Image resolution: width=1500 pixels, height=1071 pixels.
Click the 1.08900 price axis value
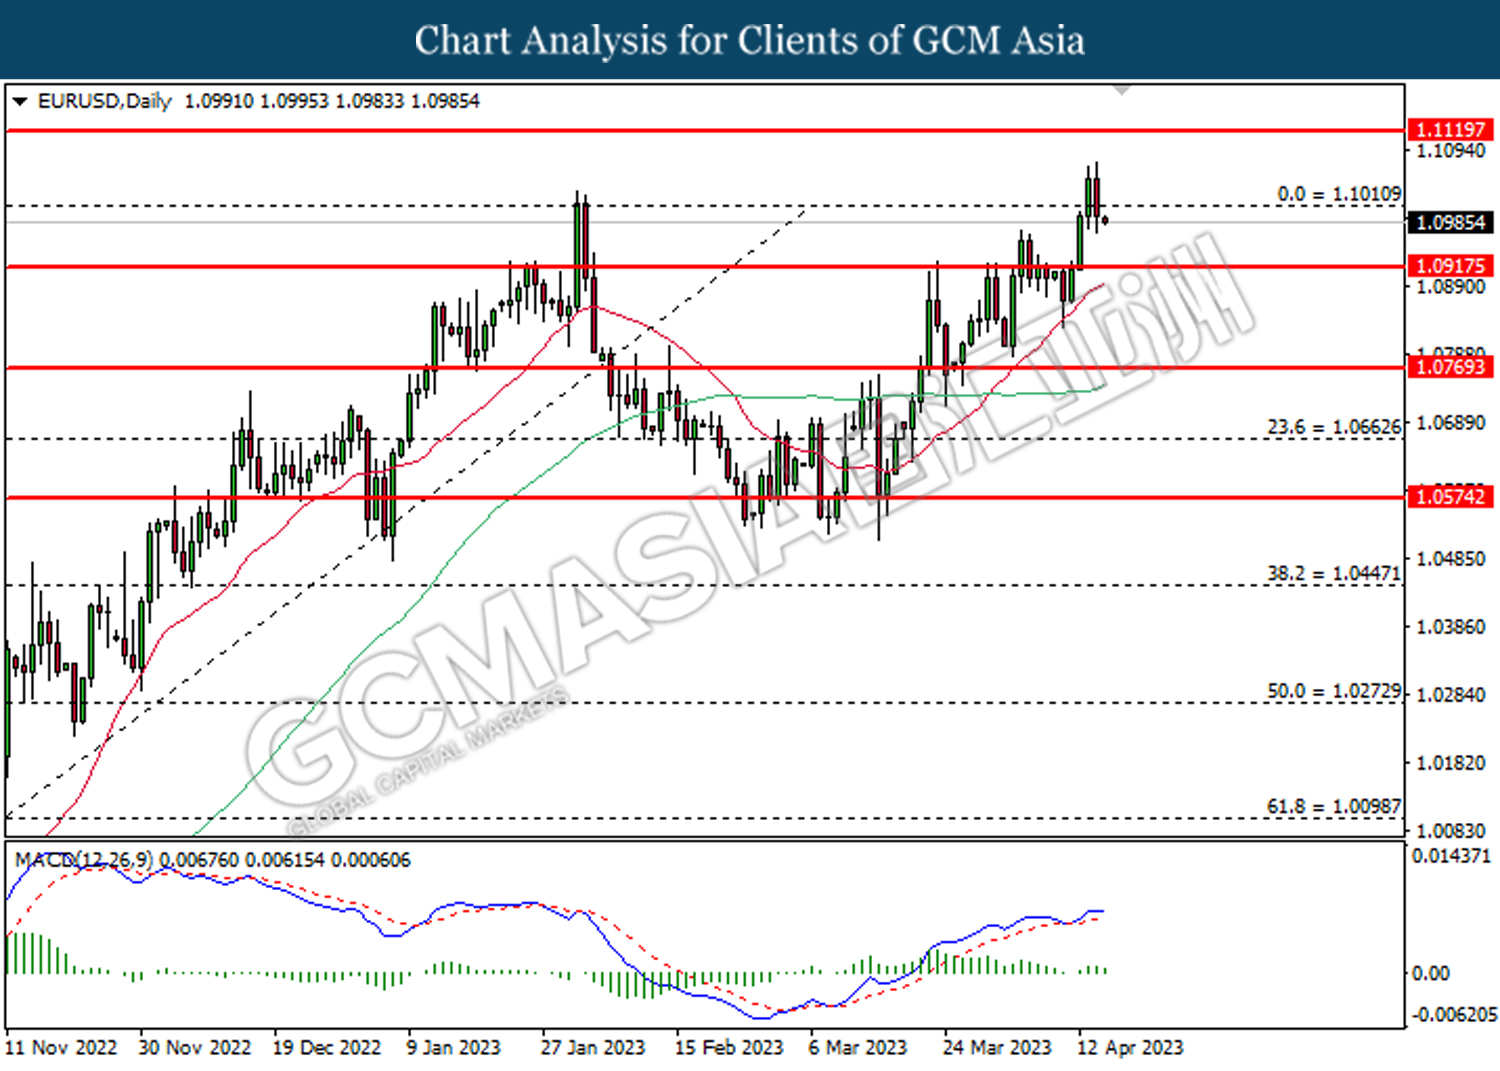click(x=1451, y=287)
